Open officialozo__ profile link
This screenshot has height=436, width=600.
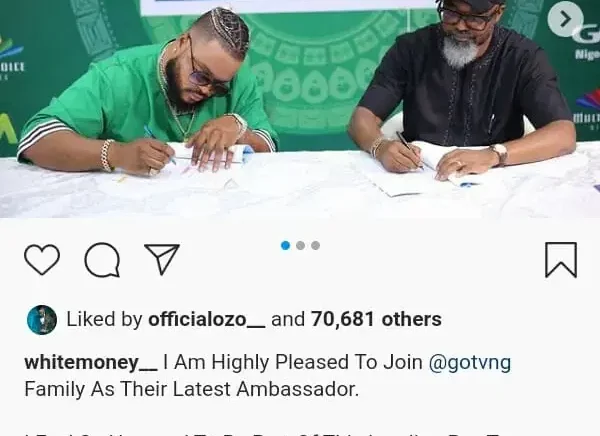click(207, 319)
